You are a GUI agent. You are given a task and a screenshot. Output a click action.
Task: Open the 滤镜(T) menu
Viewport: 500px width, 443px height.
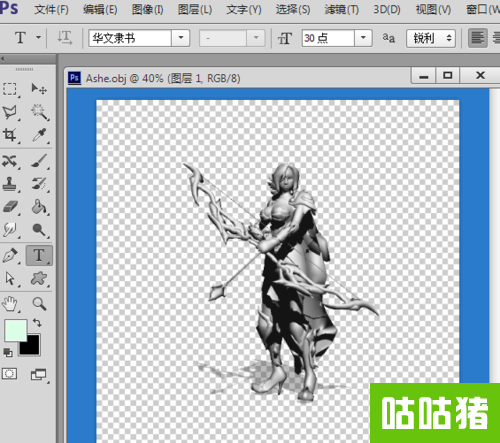(x=342, y=10)
